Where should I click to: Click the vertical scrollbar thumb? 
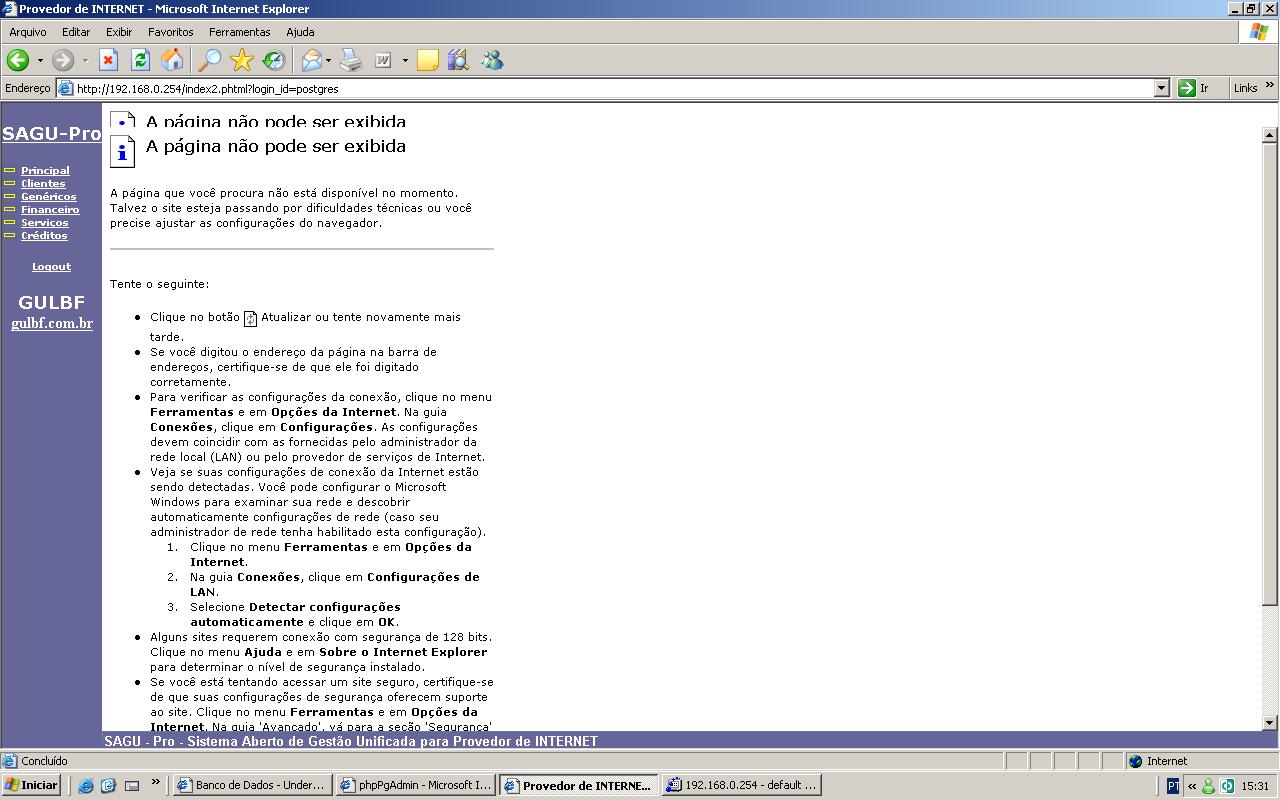[1270, 373]
